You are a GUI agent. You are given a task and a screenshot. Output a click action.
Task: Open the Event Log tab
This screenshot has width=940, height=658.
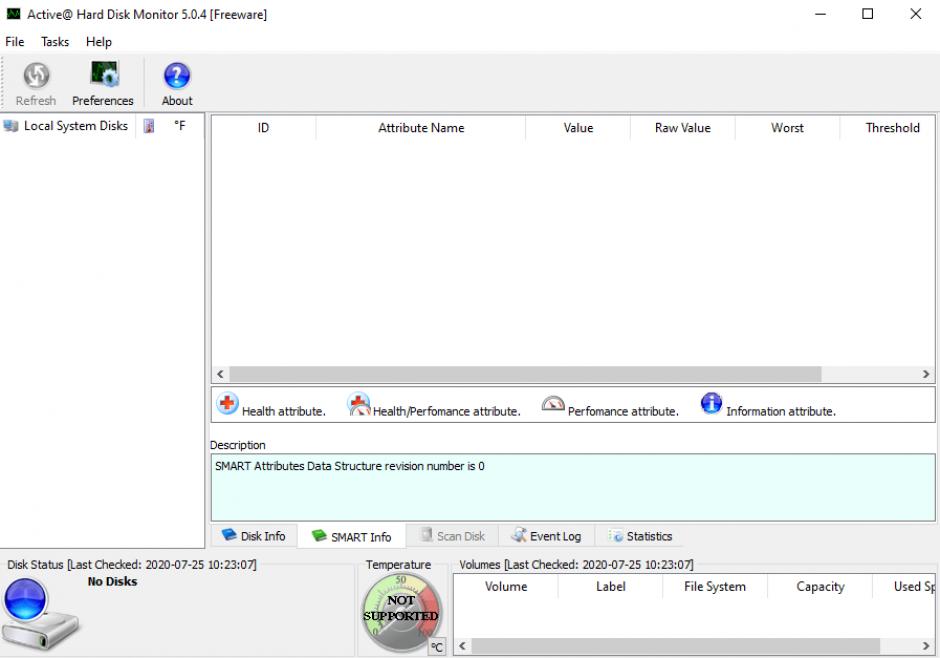pyautogui.click(x=546, y=536)
